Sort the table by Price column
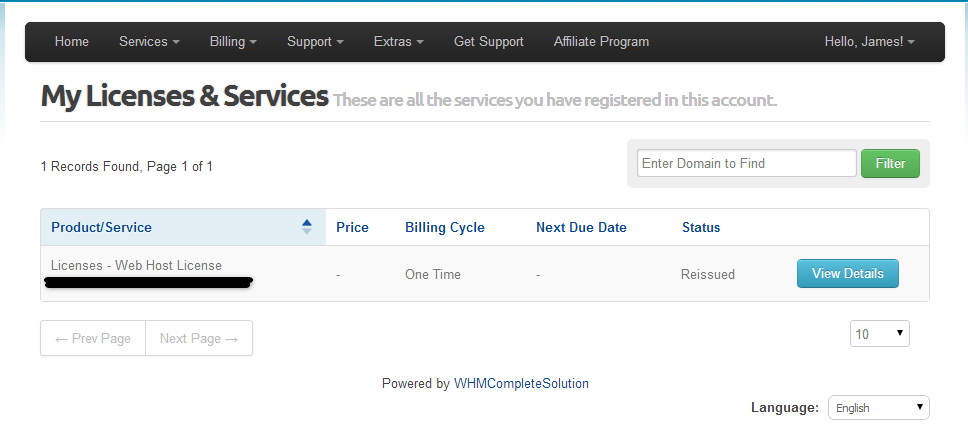 click(352, 227)
